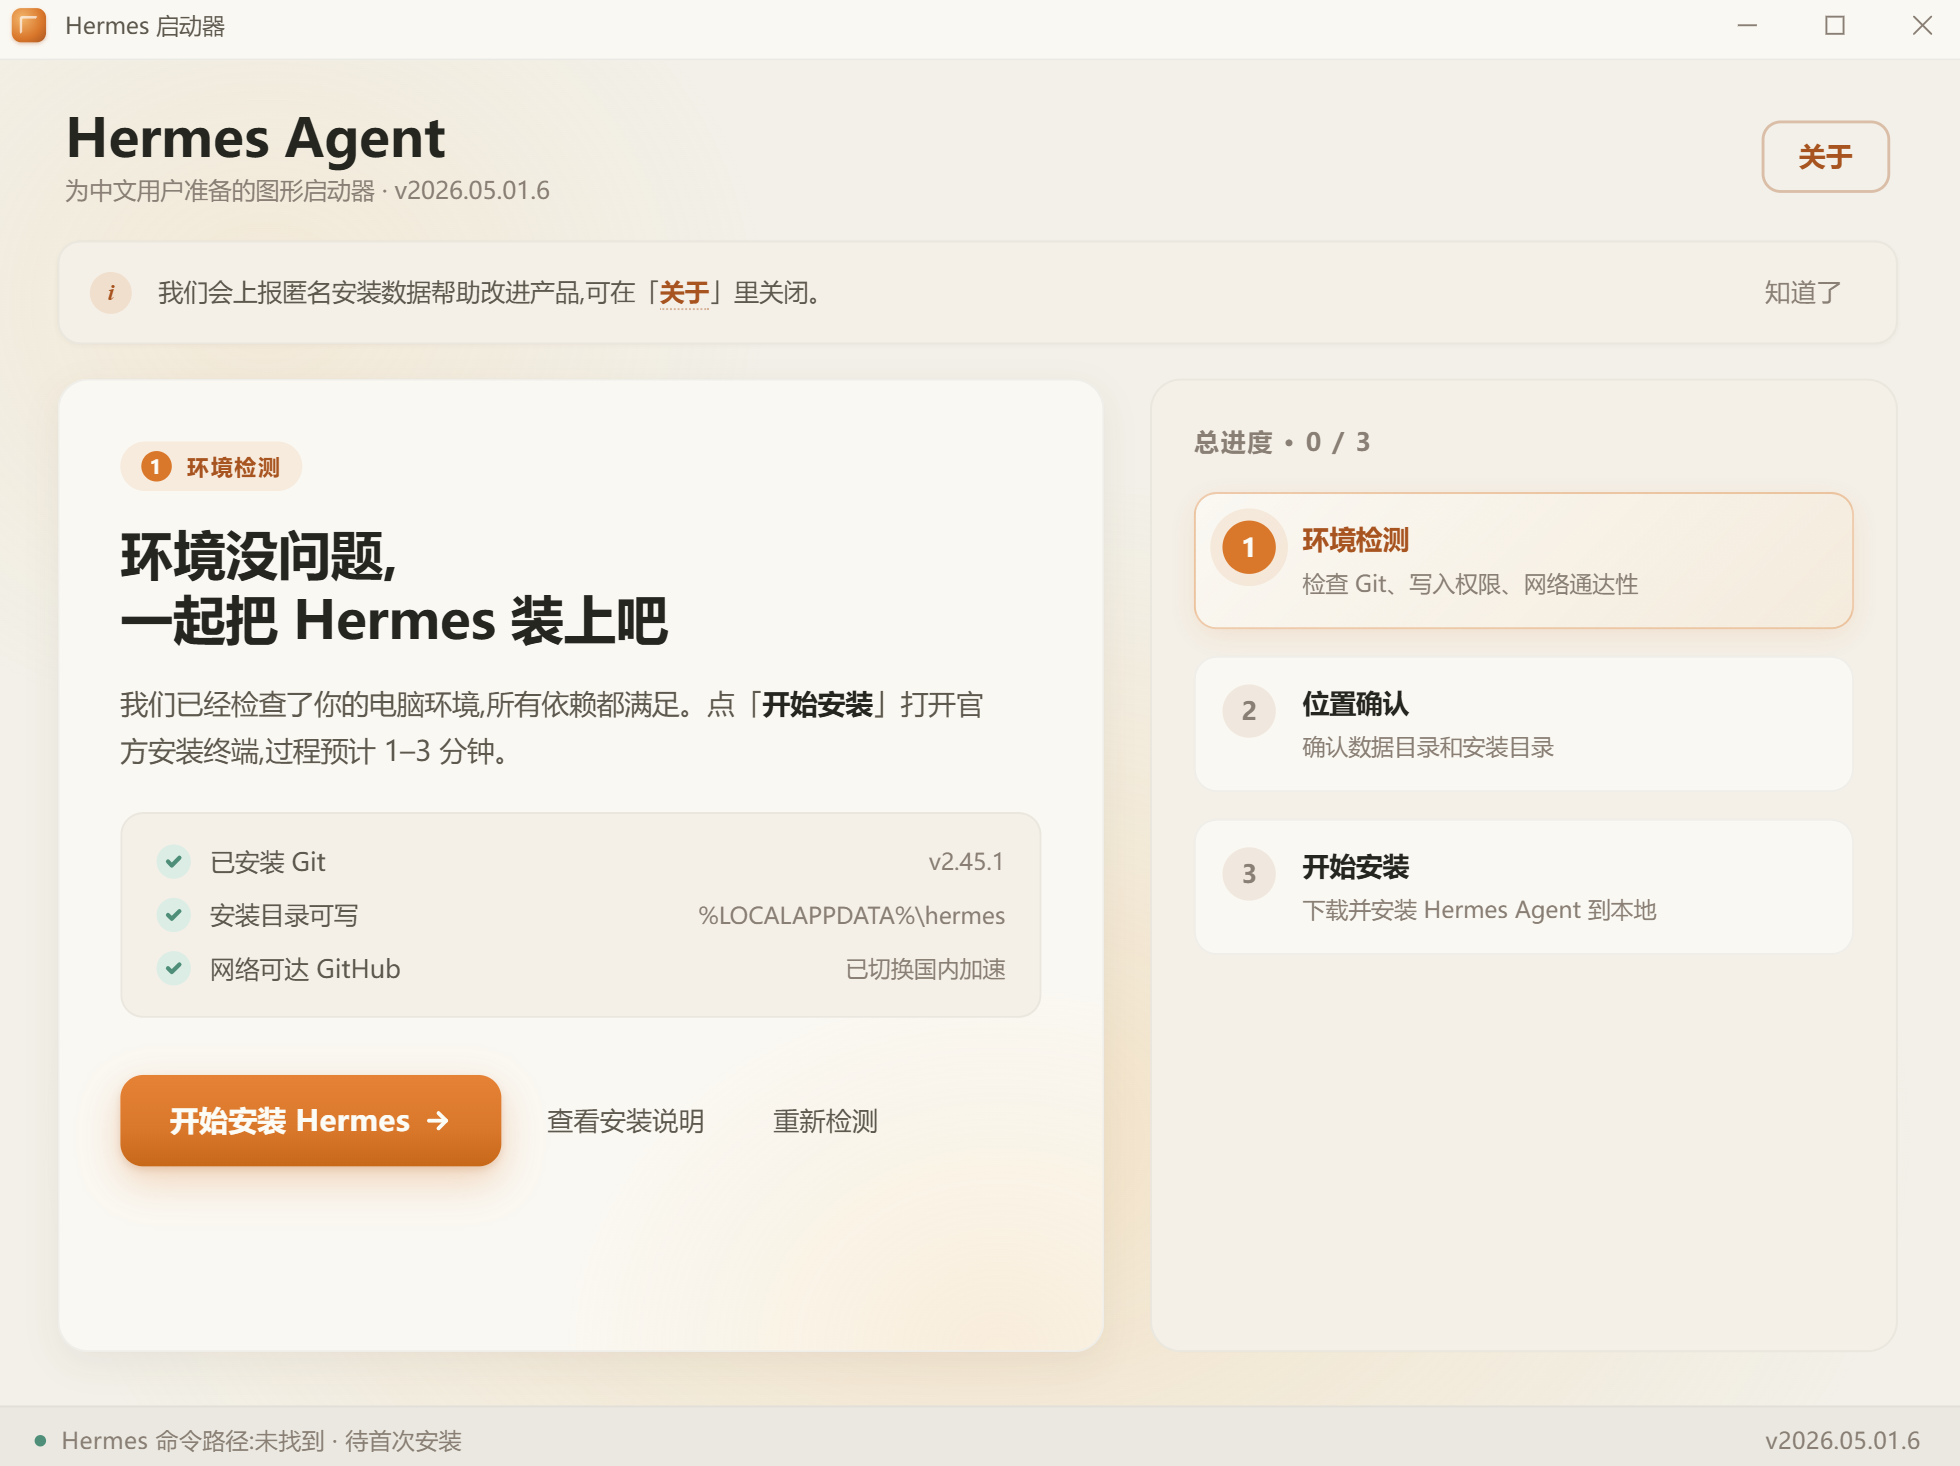The image size is (1960, 1466).
Task: Click the 安装目录可写 row label
Action: coord(284,916)
